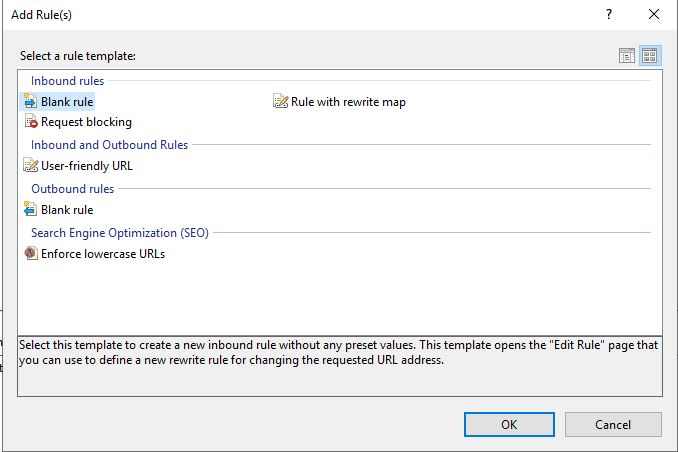Screen dimensions: 678x452
Task: Cancel the Add Rule(s) dialog
Action: click(613, 424)
